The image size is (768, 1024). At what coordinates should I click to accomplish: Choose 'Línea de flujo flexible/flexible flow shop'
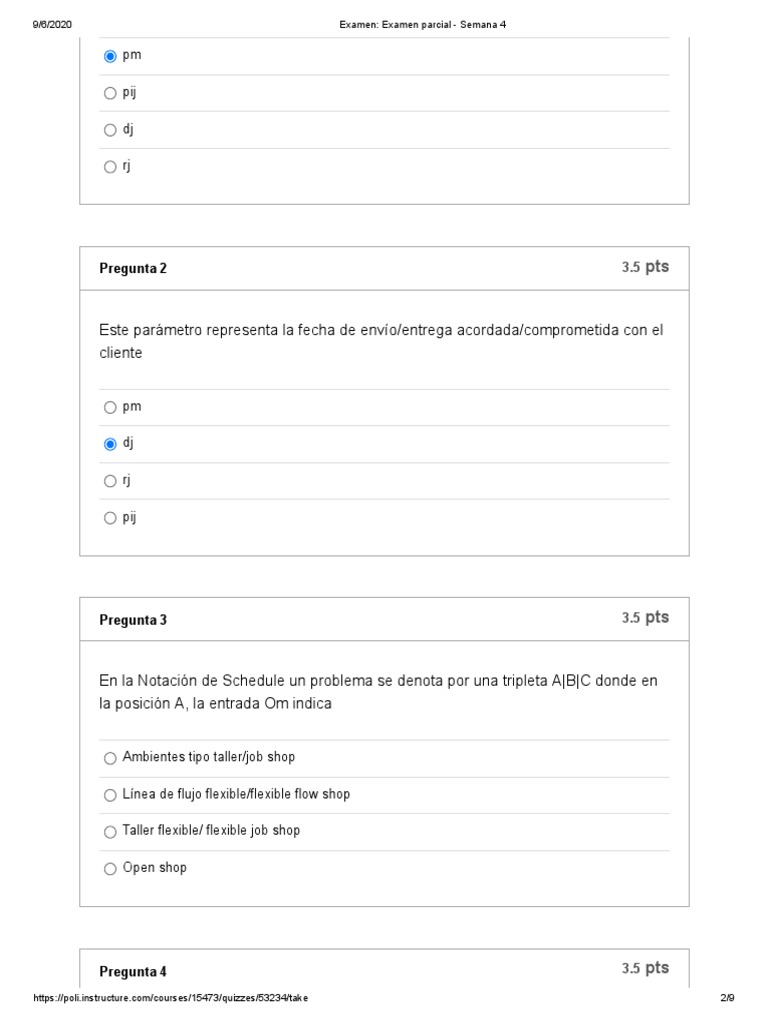pyautogui.click(x=110, y=795)
